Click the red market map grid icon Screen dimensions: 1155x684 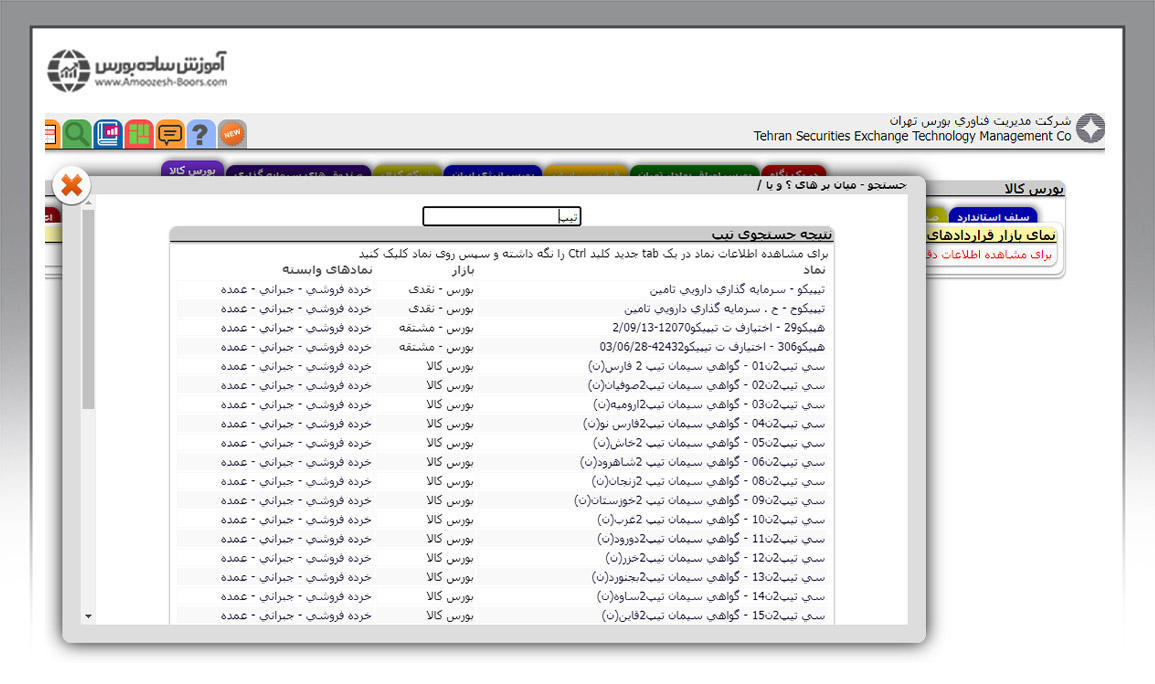[139, 134]
